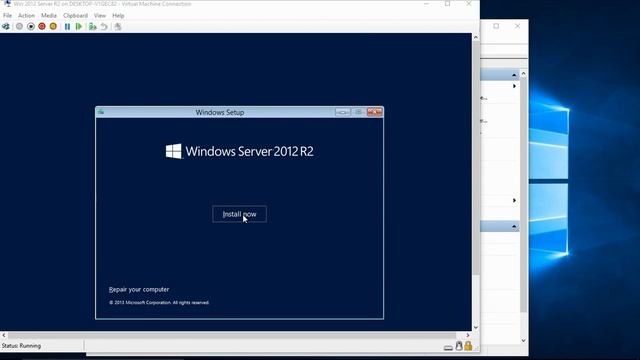Click the keyboard icon in the status bar
Image resolution: width=640 pixels, height=360 pixels.
[448, 347]
